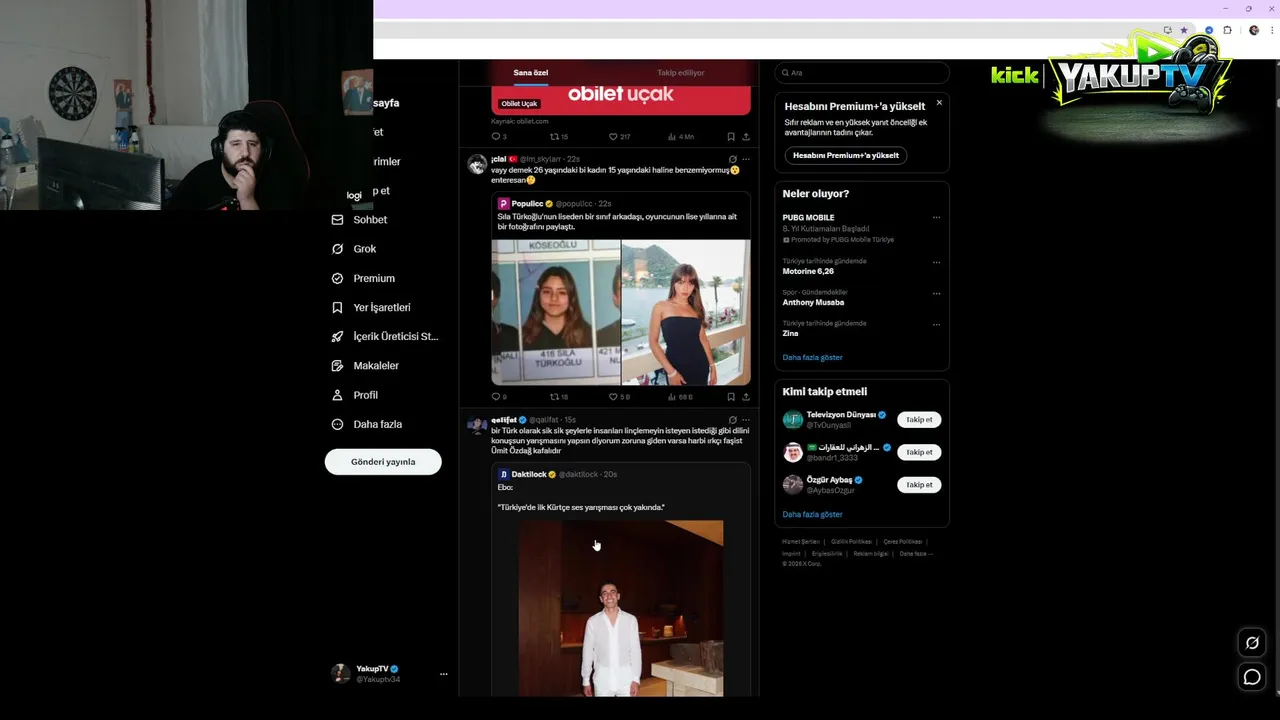The height and width of the screenshot is (720, 1280).
Task: Open YakupTV account switcher menu dots
Action: pos(443,674)
